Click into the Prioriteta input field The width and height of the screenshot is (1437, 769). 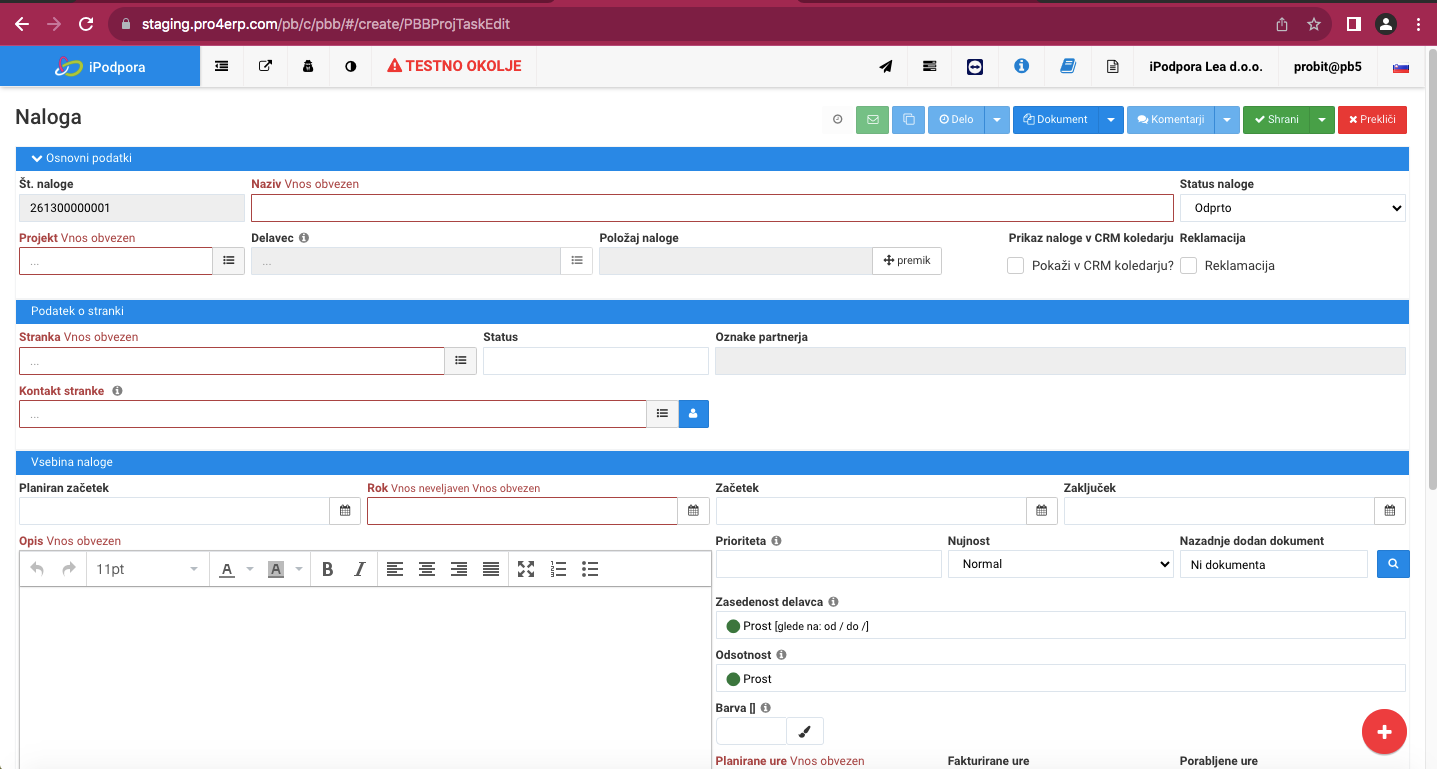click(829, 564)
